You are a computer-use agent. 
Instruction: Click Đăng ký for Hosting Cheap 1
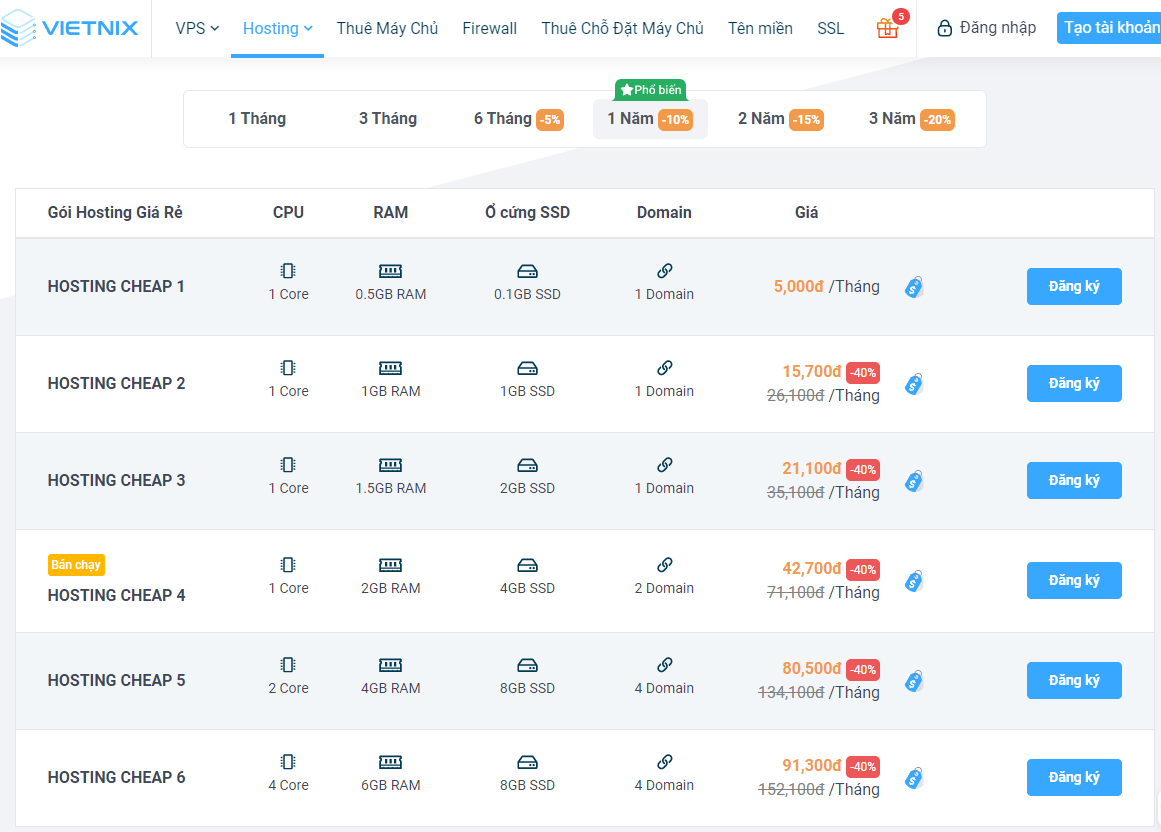coord(1074,286)
